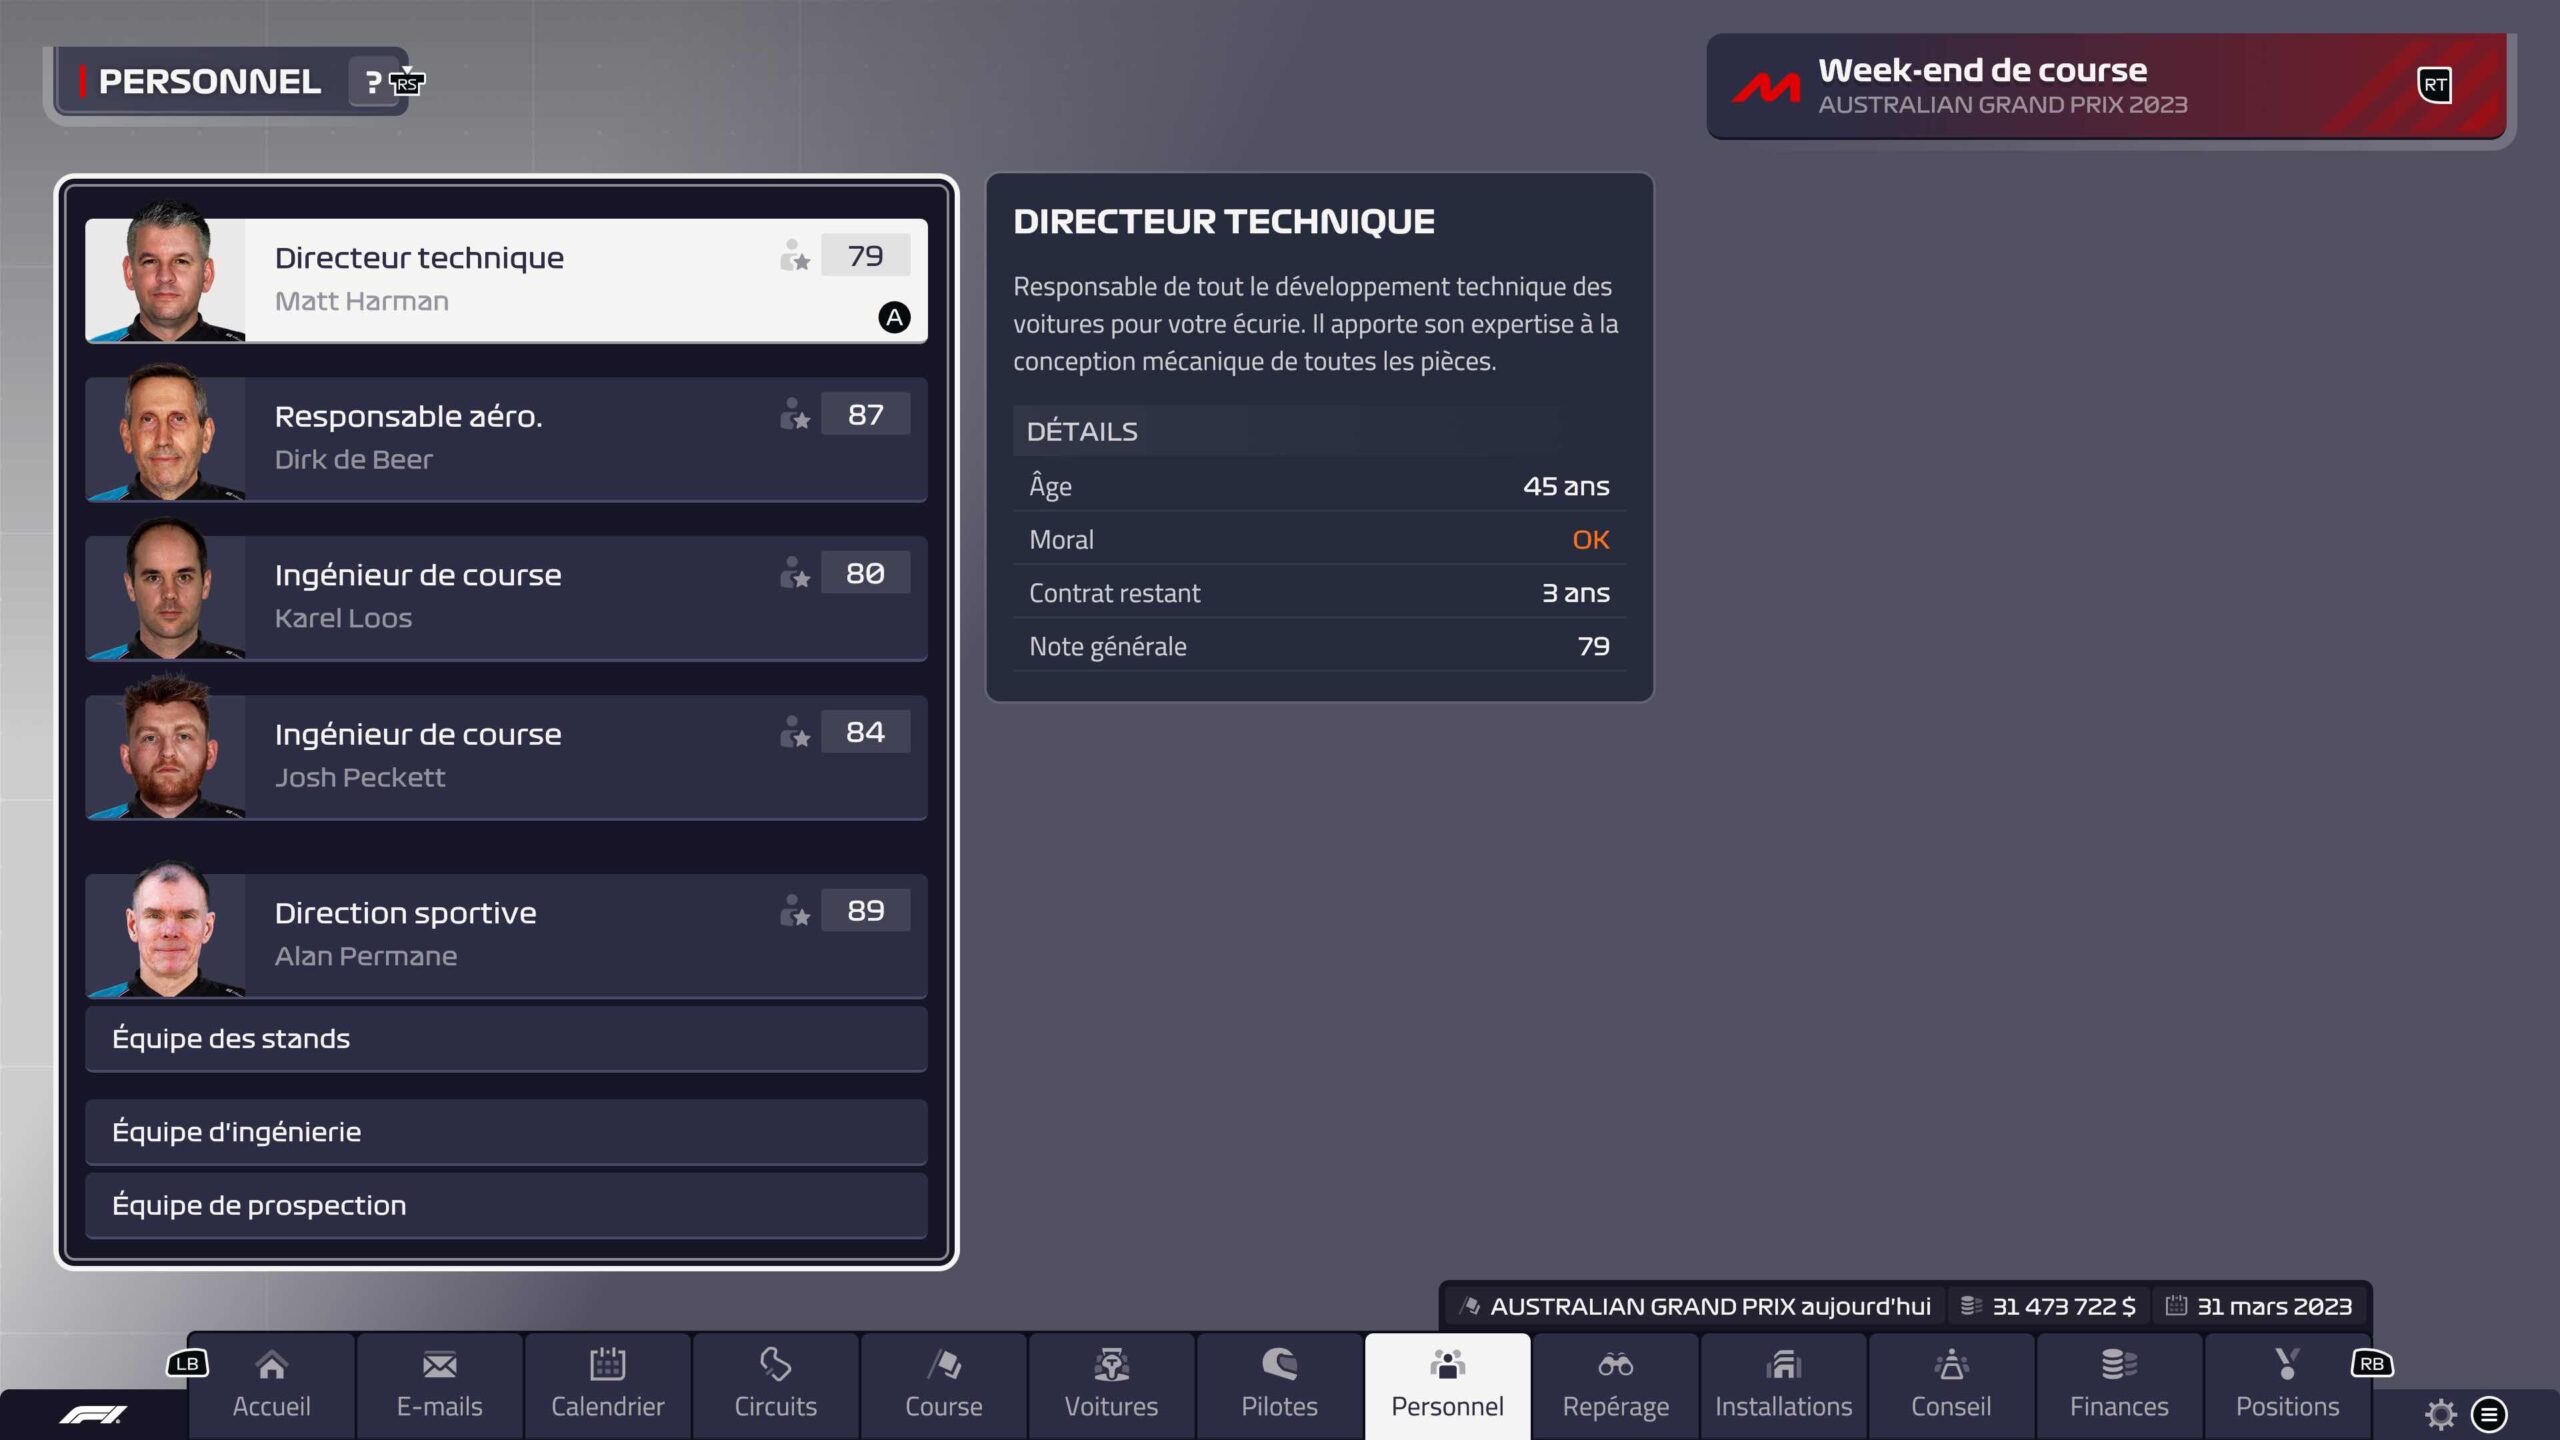Click the Contrat restant value 3 ans
The width and height of the screenshot is (2560, 1440).
tap(1575, 593)
